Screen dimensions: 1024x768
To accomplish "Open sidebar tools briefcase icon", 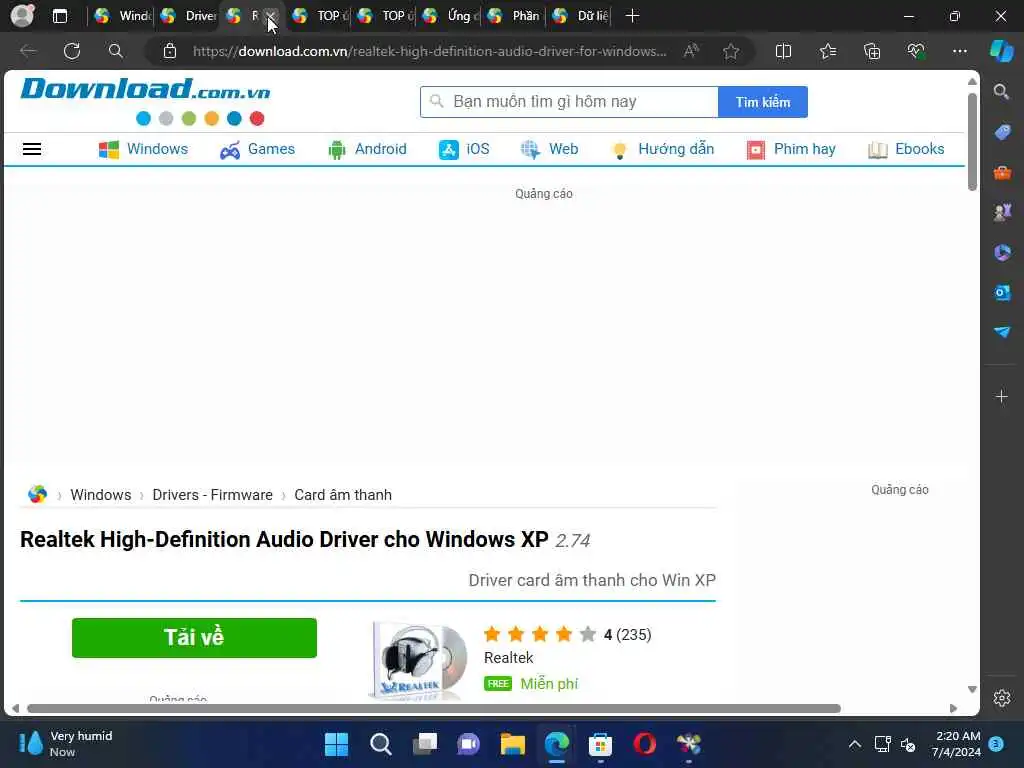I will click(x=1002, y=172).
